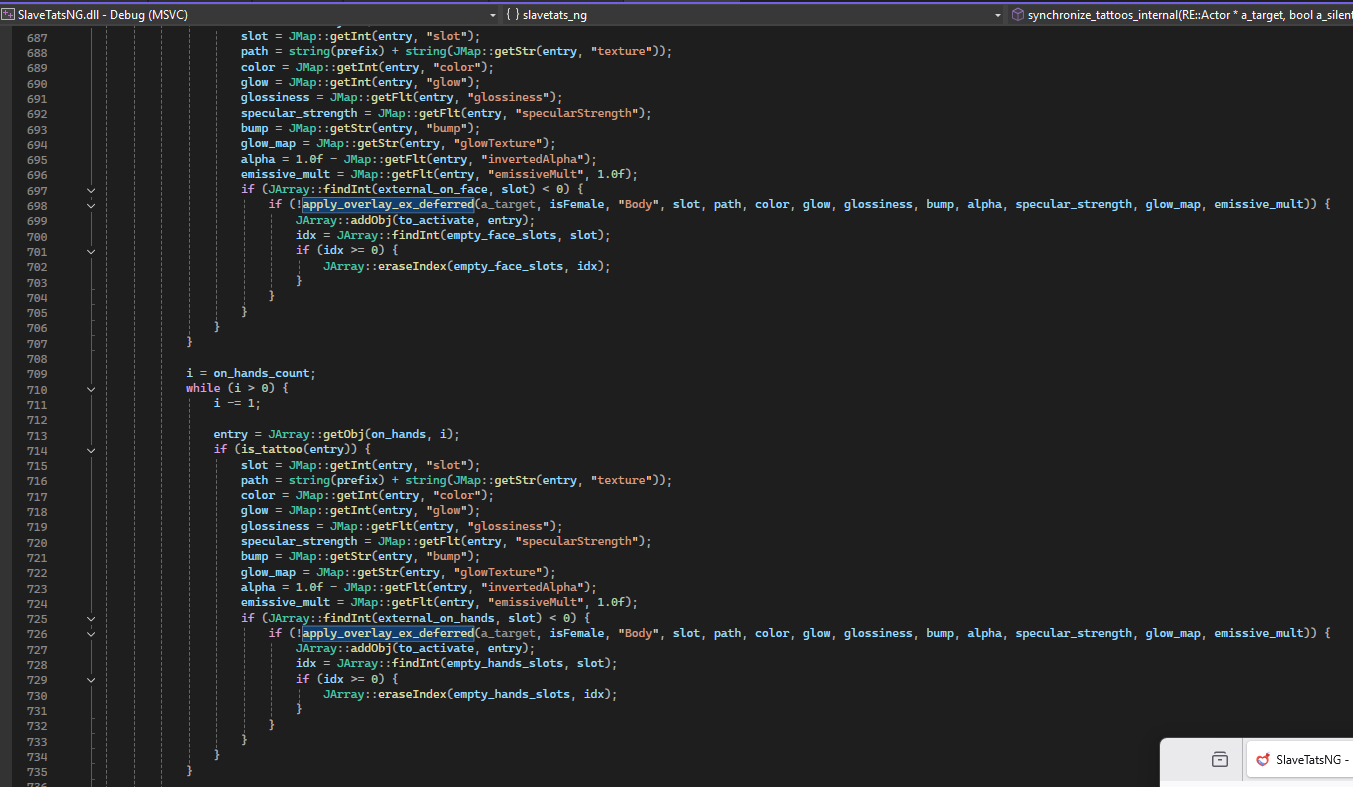The height and width of the screenshot is (787, 1353).
Task: Click line number 709 in the margin
Action: click(36, 374)
